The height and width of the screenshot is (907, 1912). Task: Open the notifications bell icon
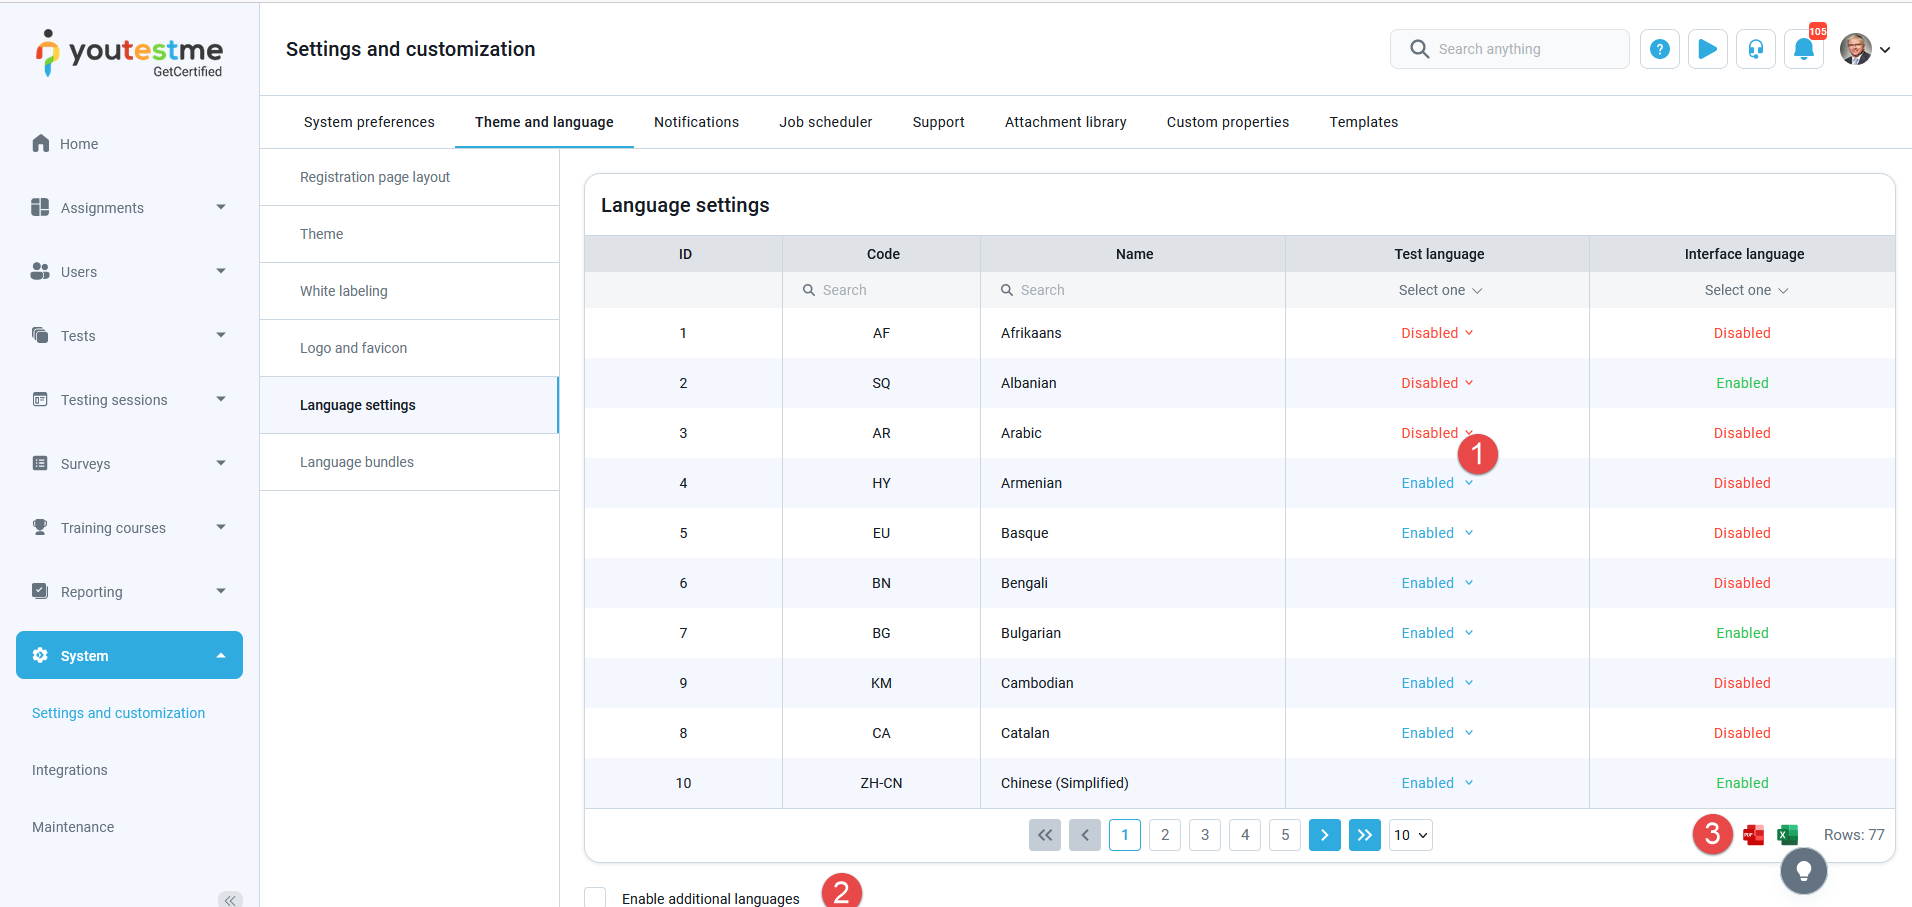[1804, 49]
